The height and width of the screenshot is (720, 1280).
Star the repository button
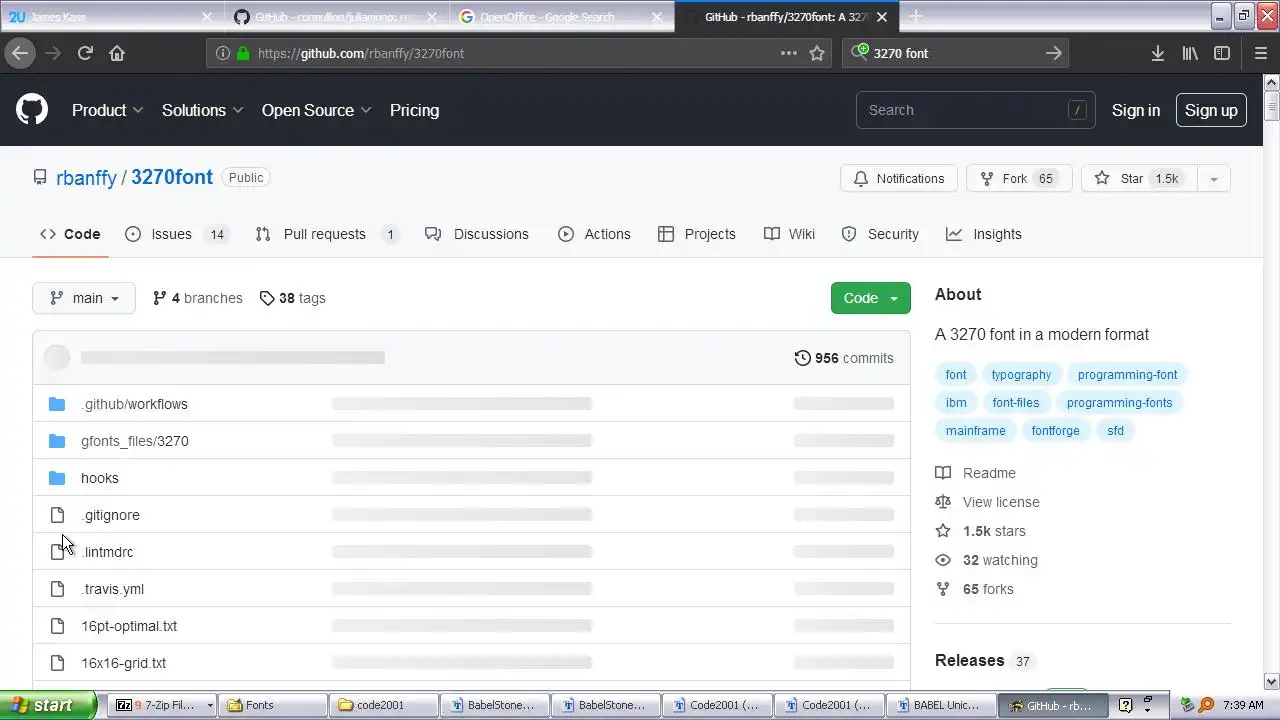[x=1139, y=178]
